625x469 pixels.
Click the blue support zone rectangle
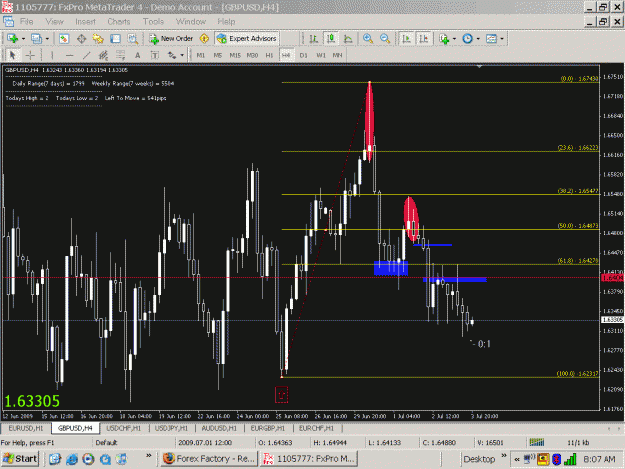pyautogui.click(x=391, y=268)
